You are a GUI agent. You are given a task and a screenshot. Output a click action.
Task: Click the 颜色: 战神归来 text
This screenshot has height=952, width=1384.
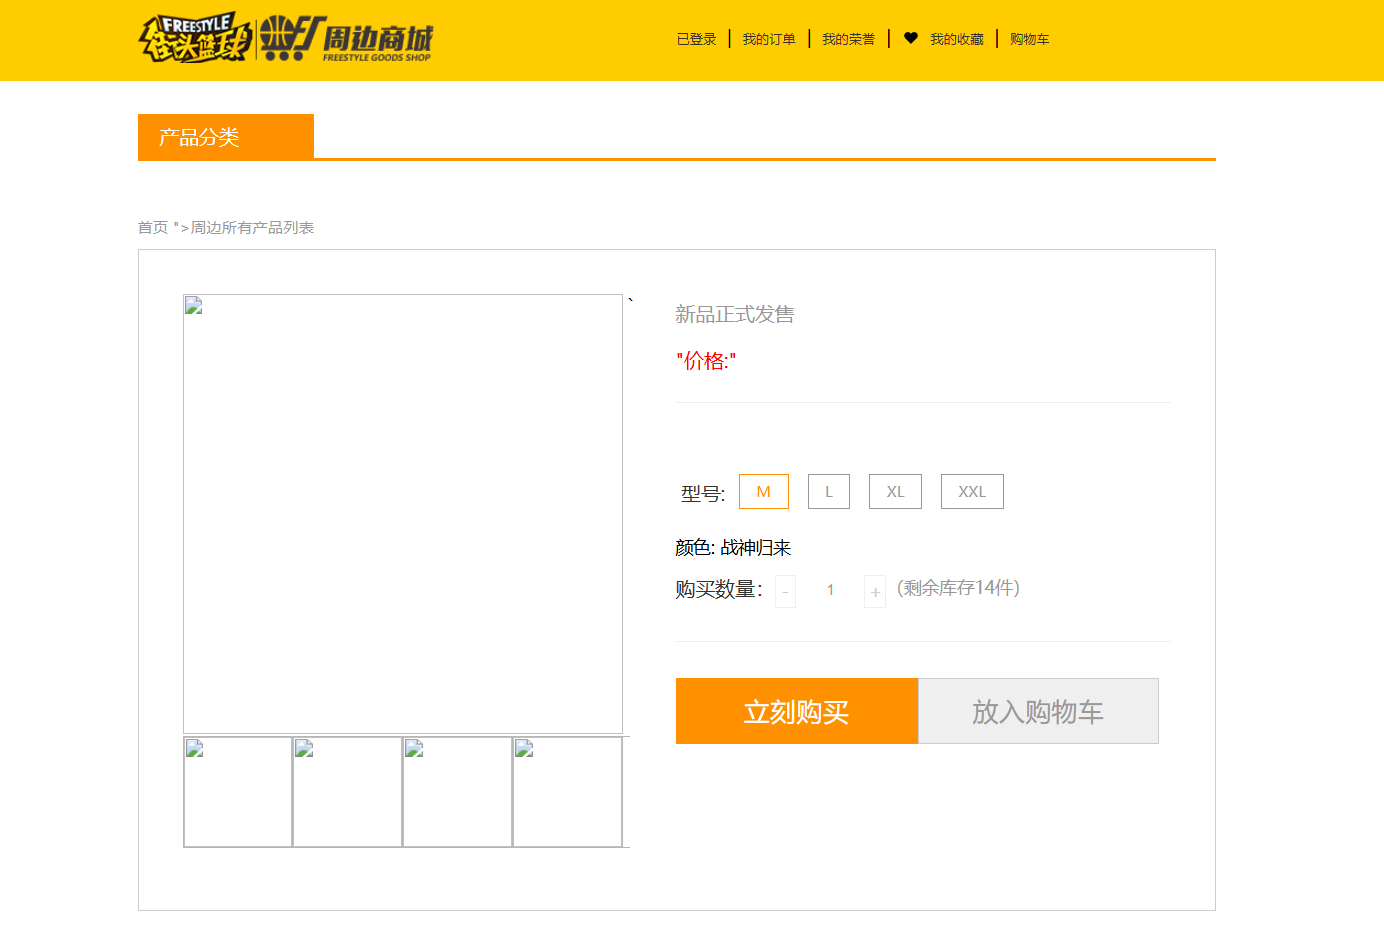pyautogui.click(x=733, y=548)
